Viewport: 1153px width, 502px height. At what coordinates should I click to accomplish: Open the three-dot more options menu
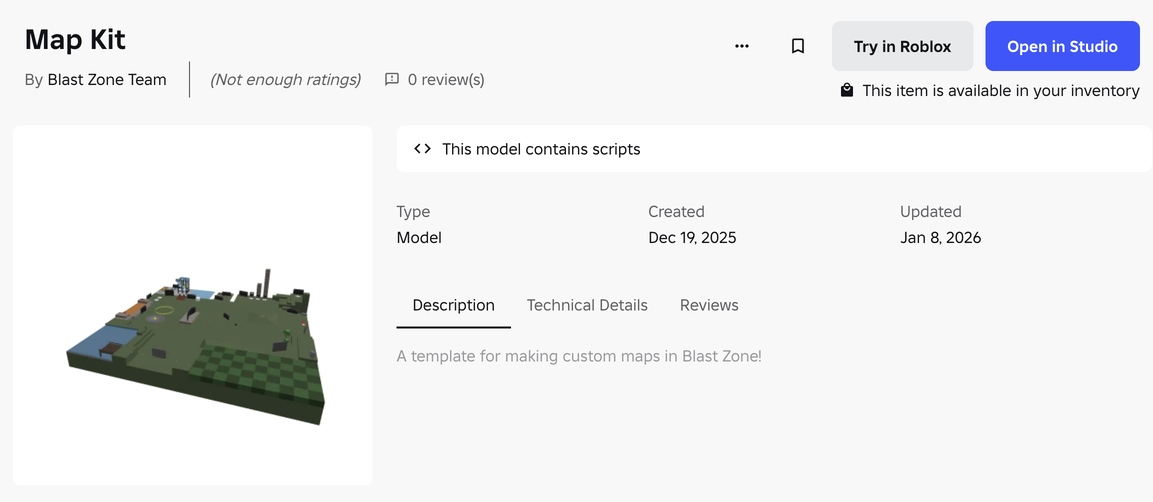click(x=741, y=46)
